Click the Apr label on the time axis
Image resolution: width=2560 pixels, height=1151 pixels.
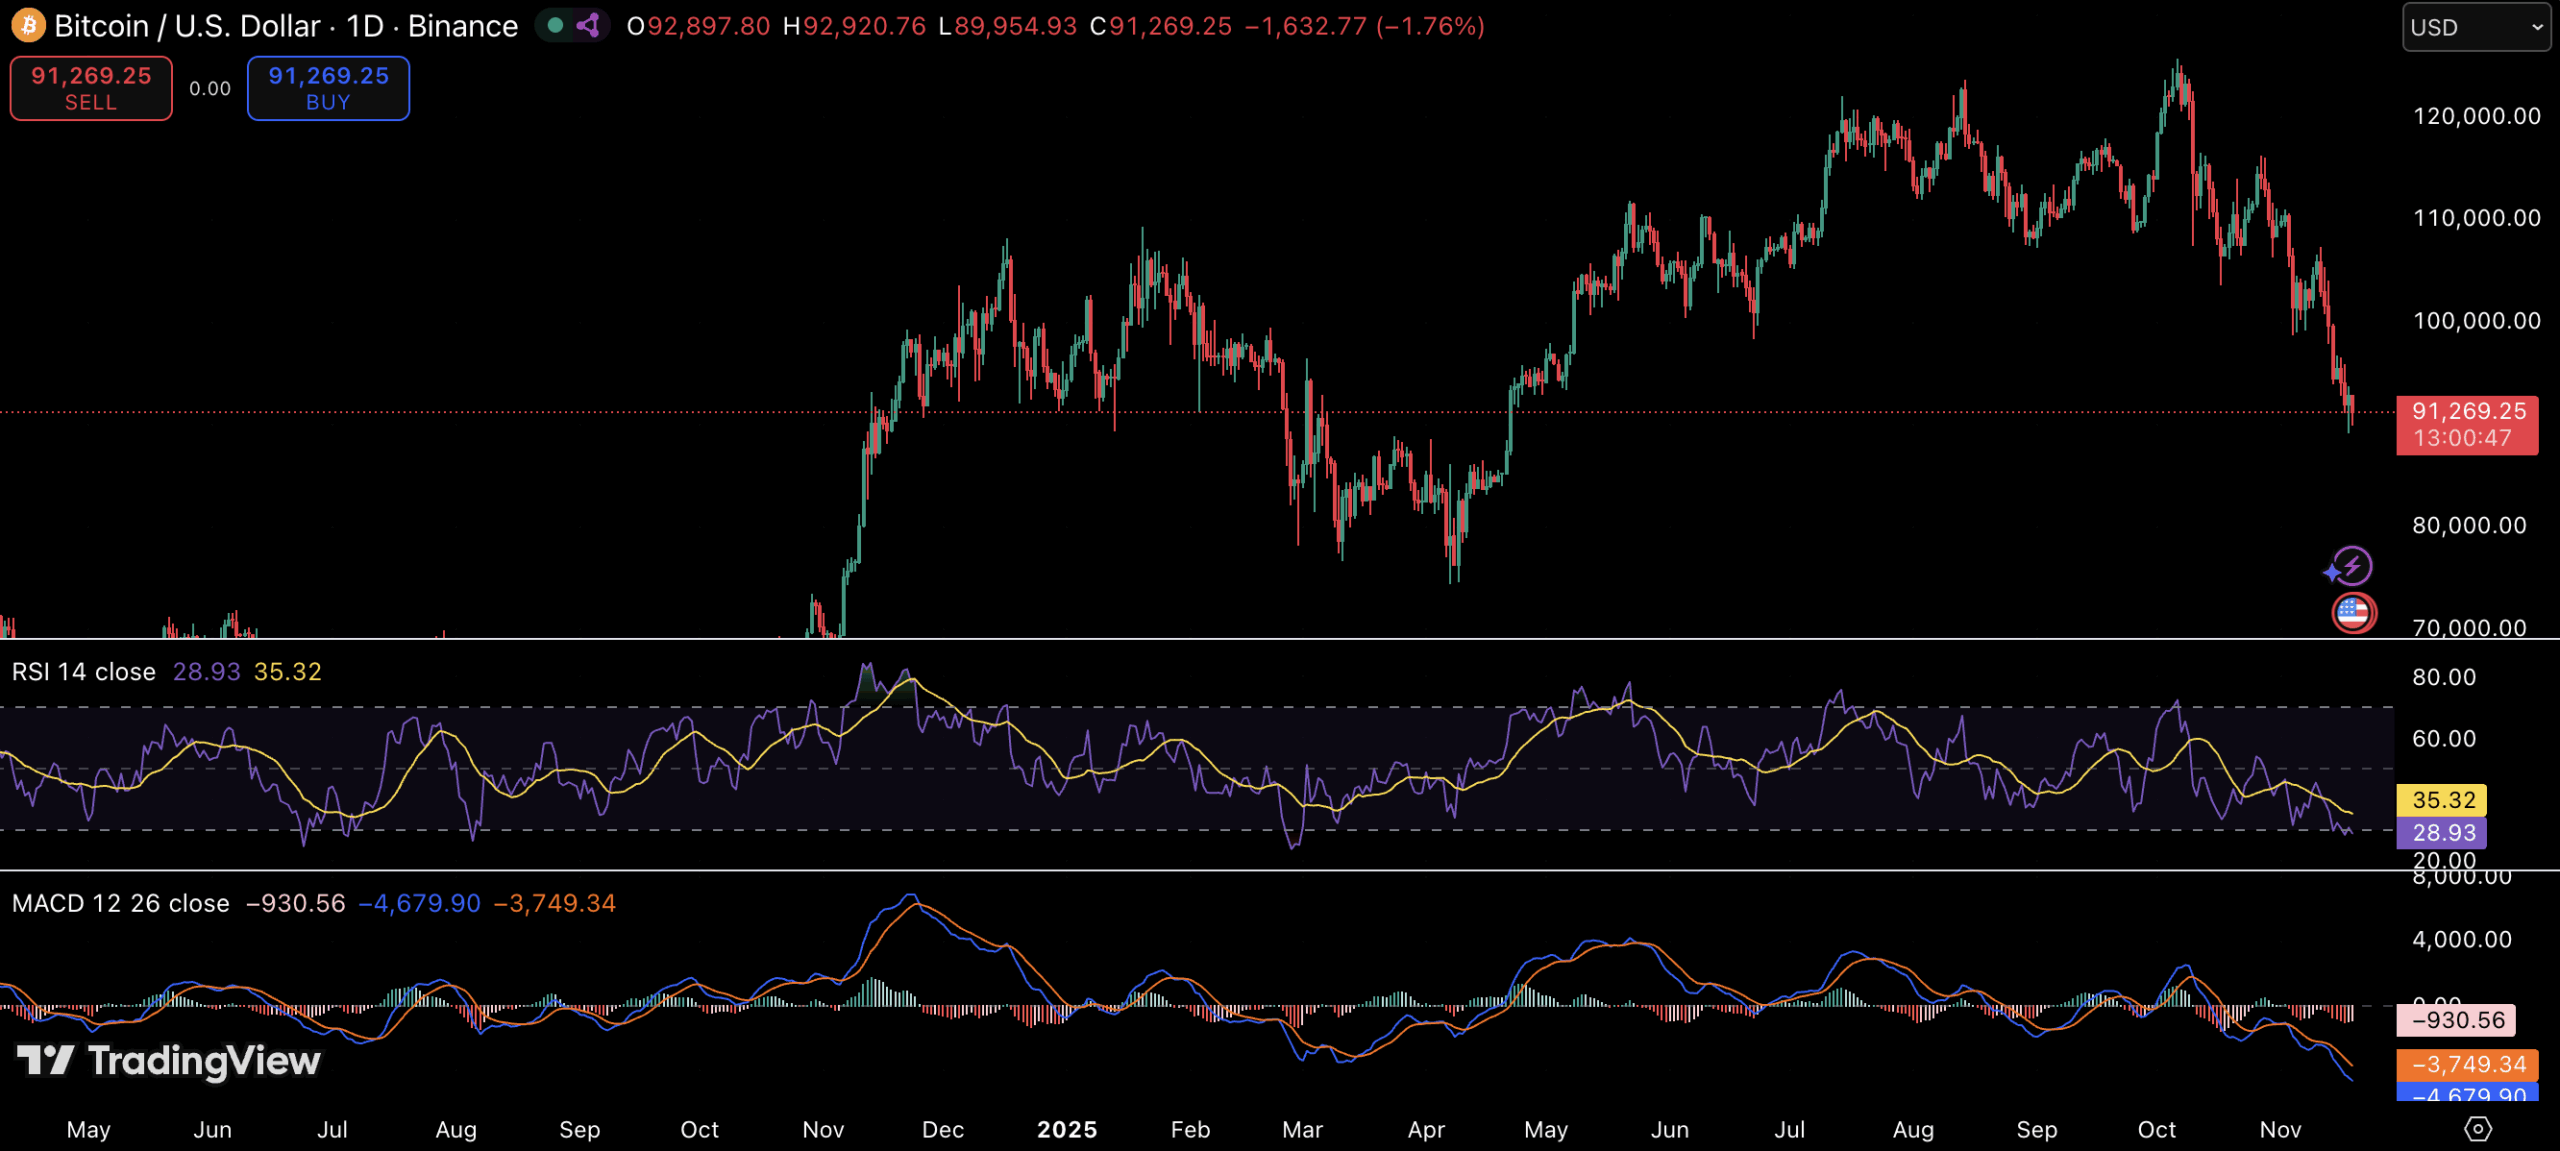1427,1130
